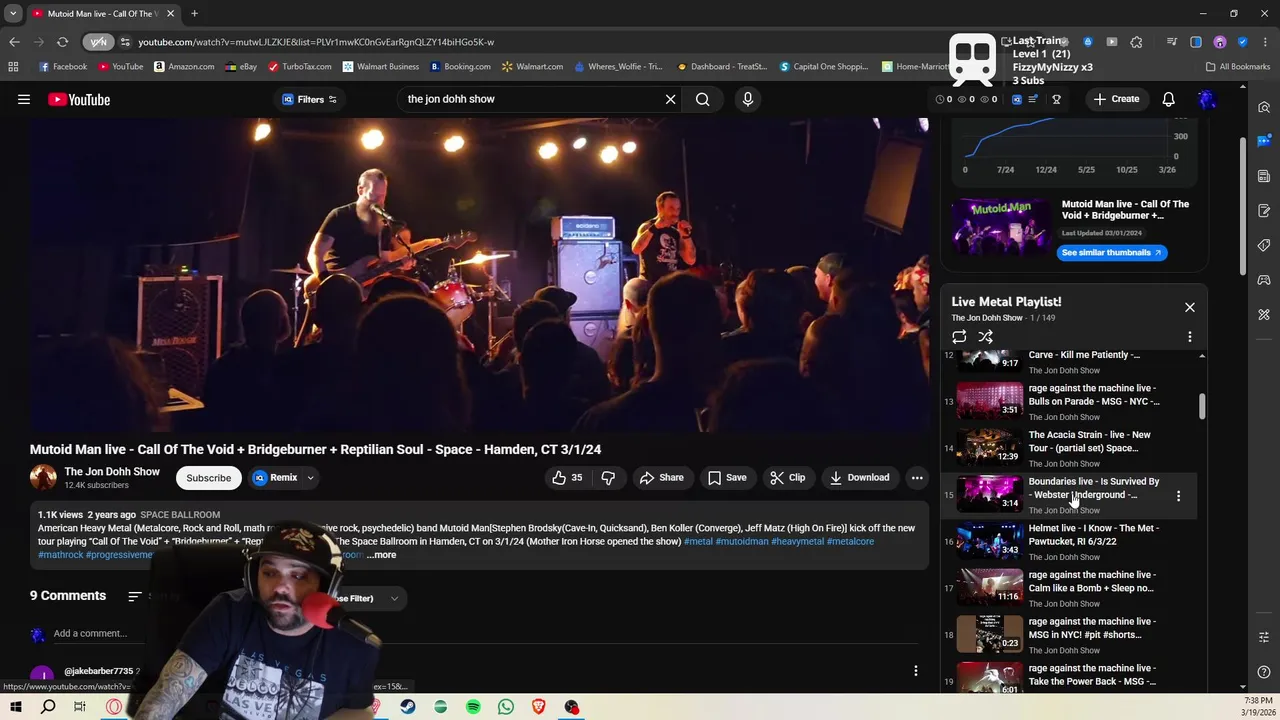Select the Mutoid Man live browser tab
1280x720 pixels.
tap(103, 14)
